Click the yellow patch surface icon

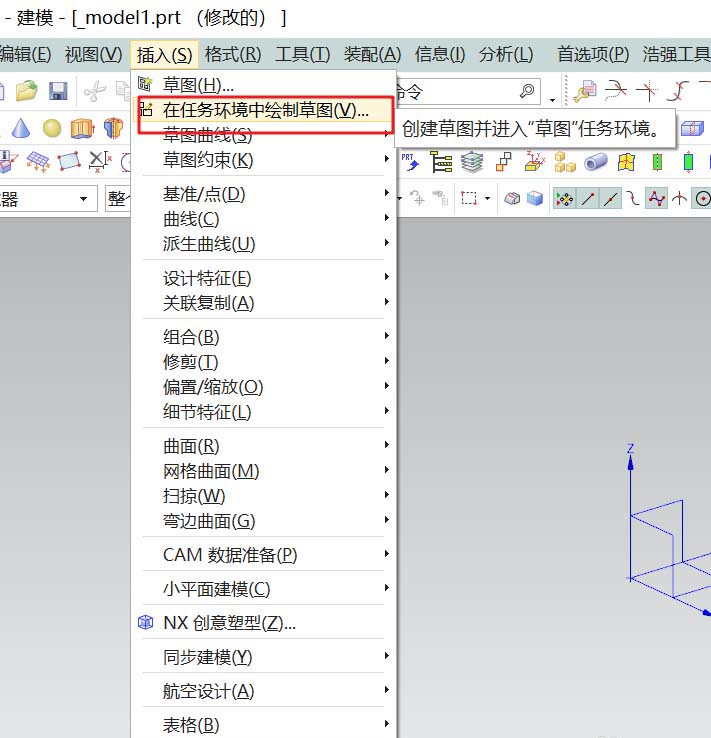(x=626, y=162)
